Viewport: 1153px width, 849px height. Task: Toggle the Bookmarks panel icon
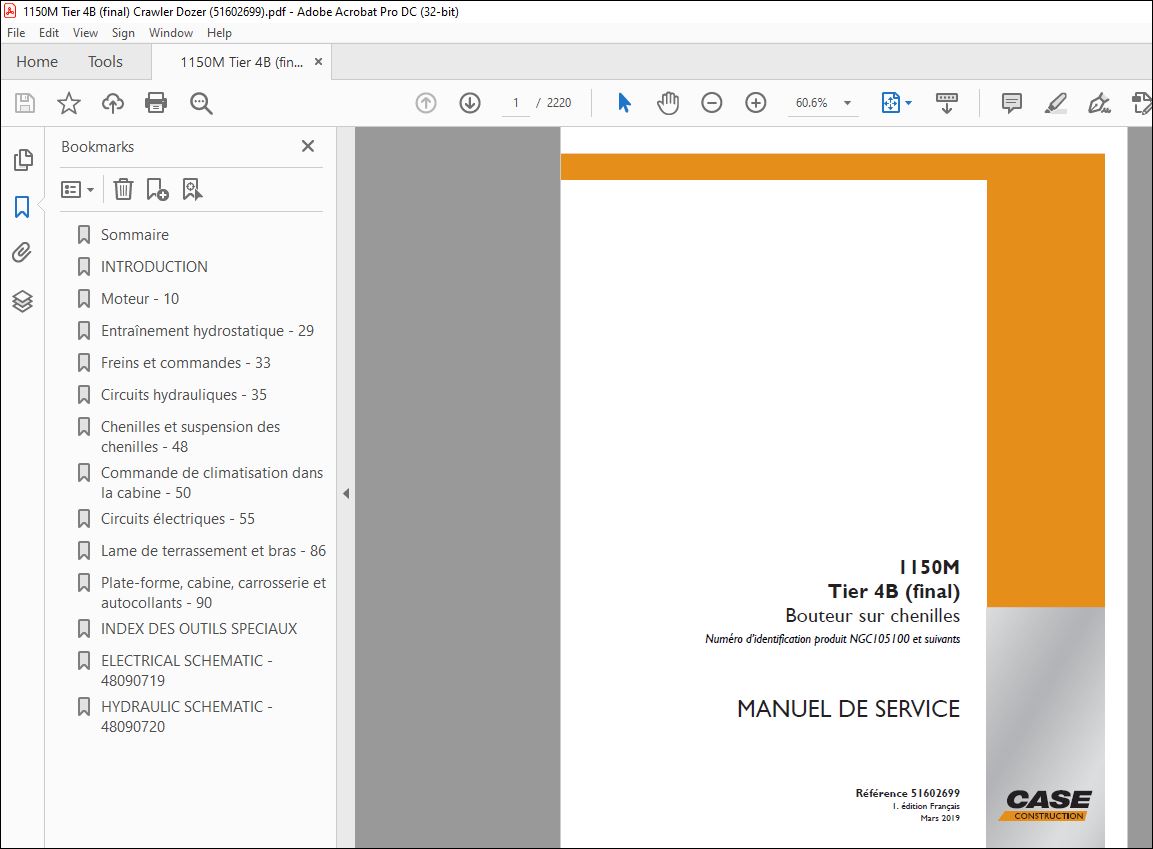pyautogui.click(x=22, y=207)
